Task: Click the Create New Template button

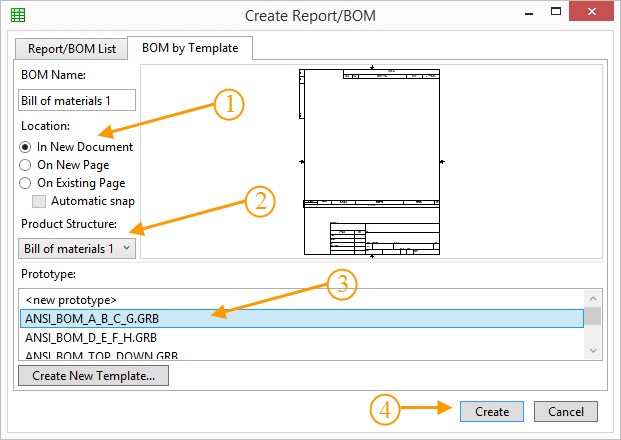Action: click(94, 375)
